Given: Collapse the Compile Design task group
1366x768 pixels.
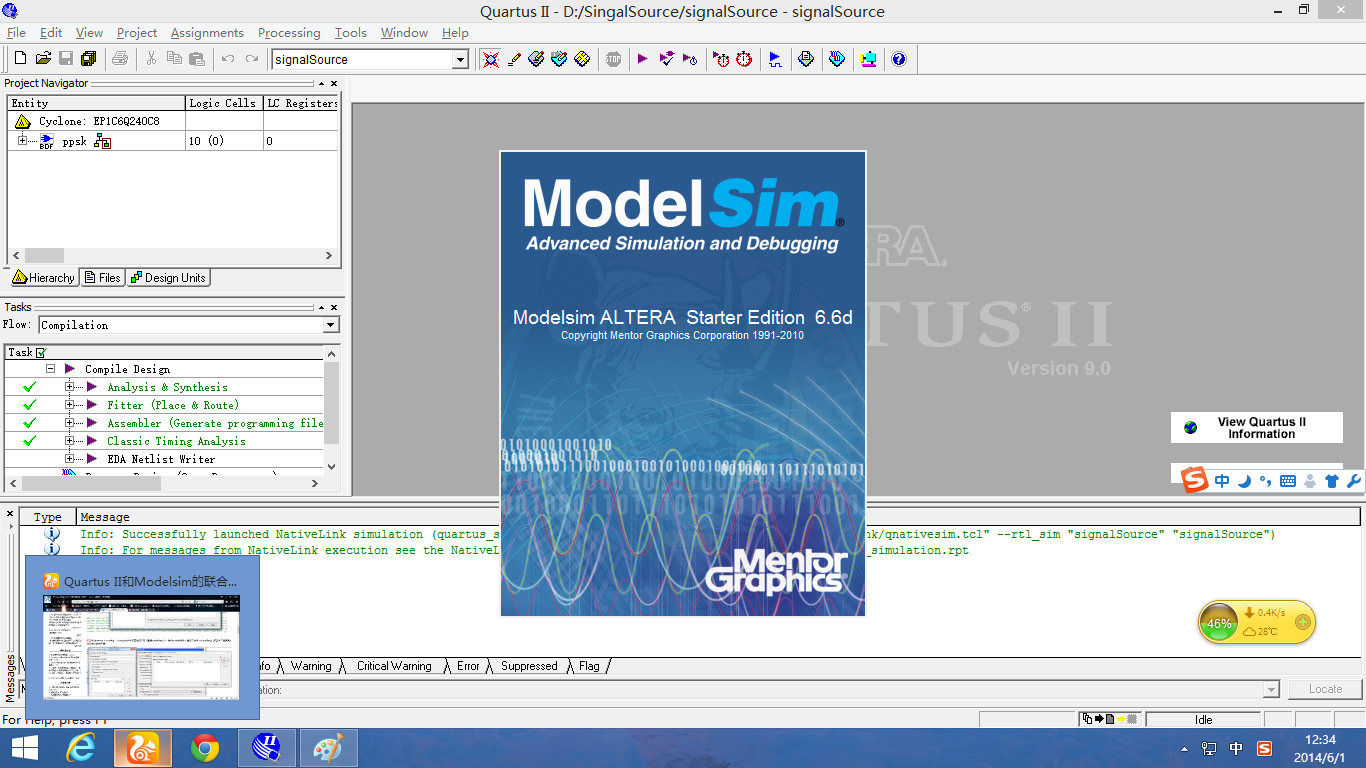Looking at the screenshot, I should [x=50, y=369].
